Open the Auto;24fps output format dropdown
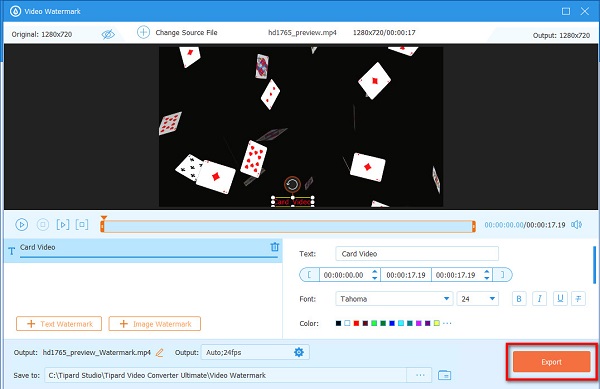The image size is (600, 389). 255,352
